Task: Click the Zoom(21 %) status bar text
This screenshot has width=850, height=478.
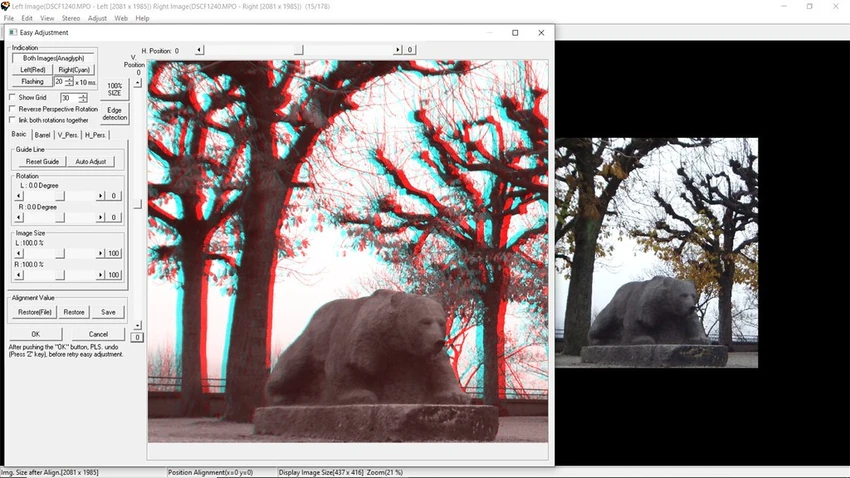Action: coord(384,473)
